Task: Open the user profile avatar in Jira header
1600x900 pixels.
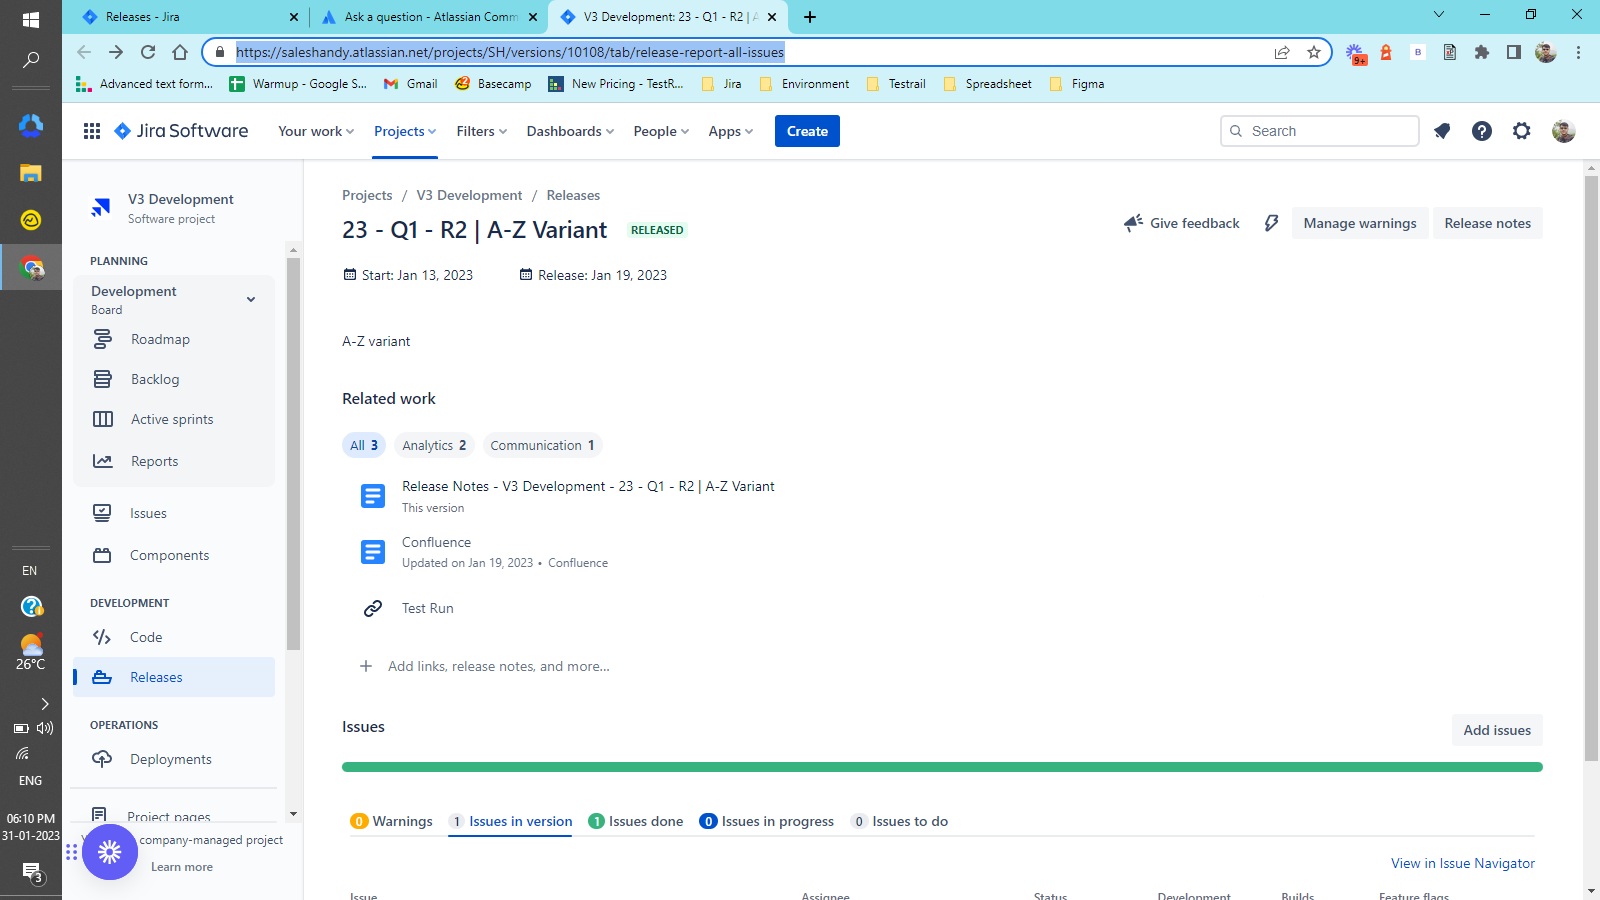Action: pos(1564,131)
